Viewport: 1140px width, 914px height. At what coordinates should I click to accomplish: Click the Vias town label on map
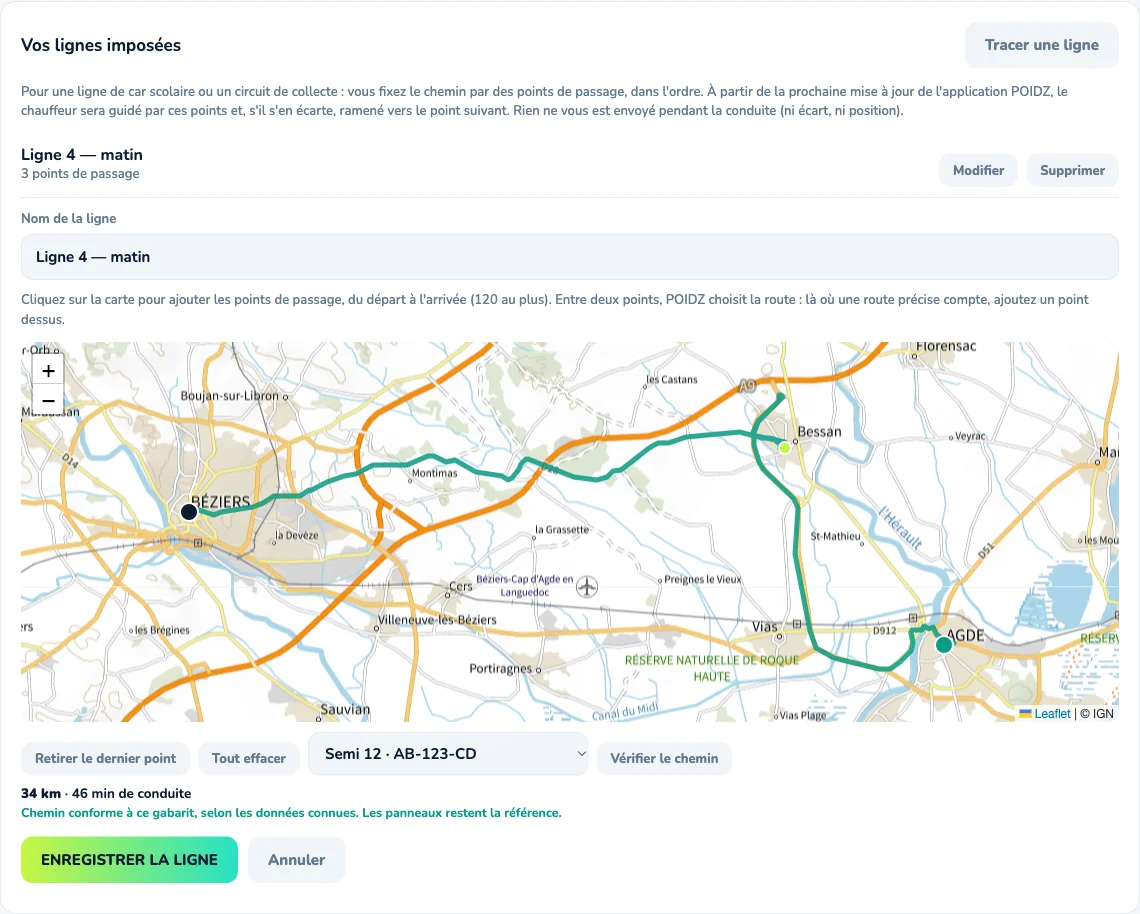click(x=765, y=627)
